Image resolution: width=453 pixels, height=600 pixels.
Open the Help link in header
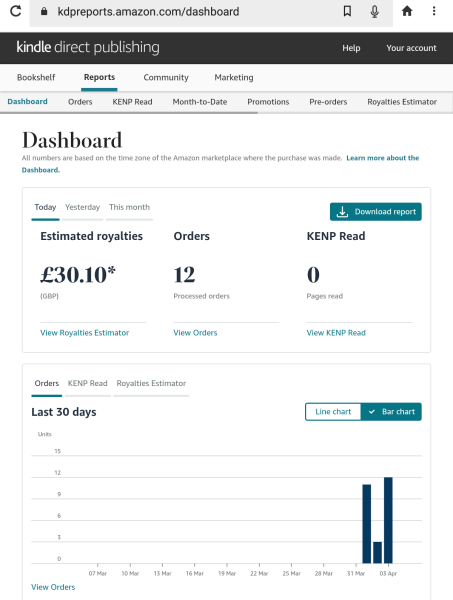tap(351, 48)
